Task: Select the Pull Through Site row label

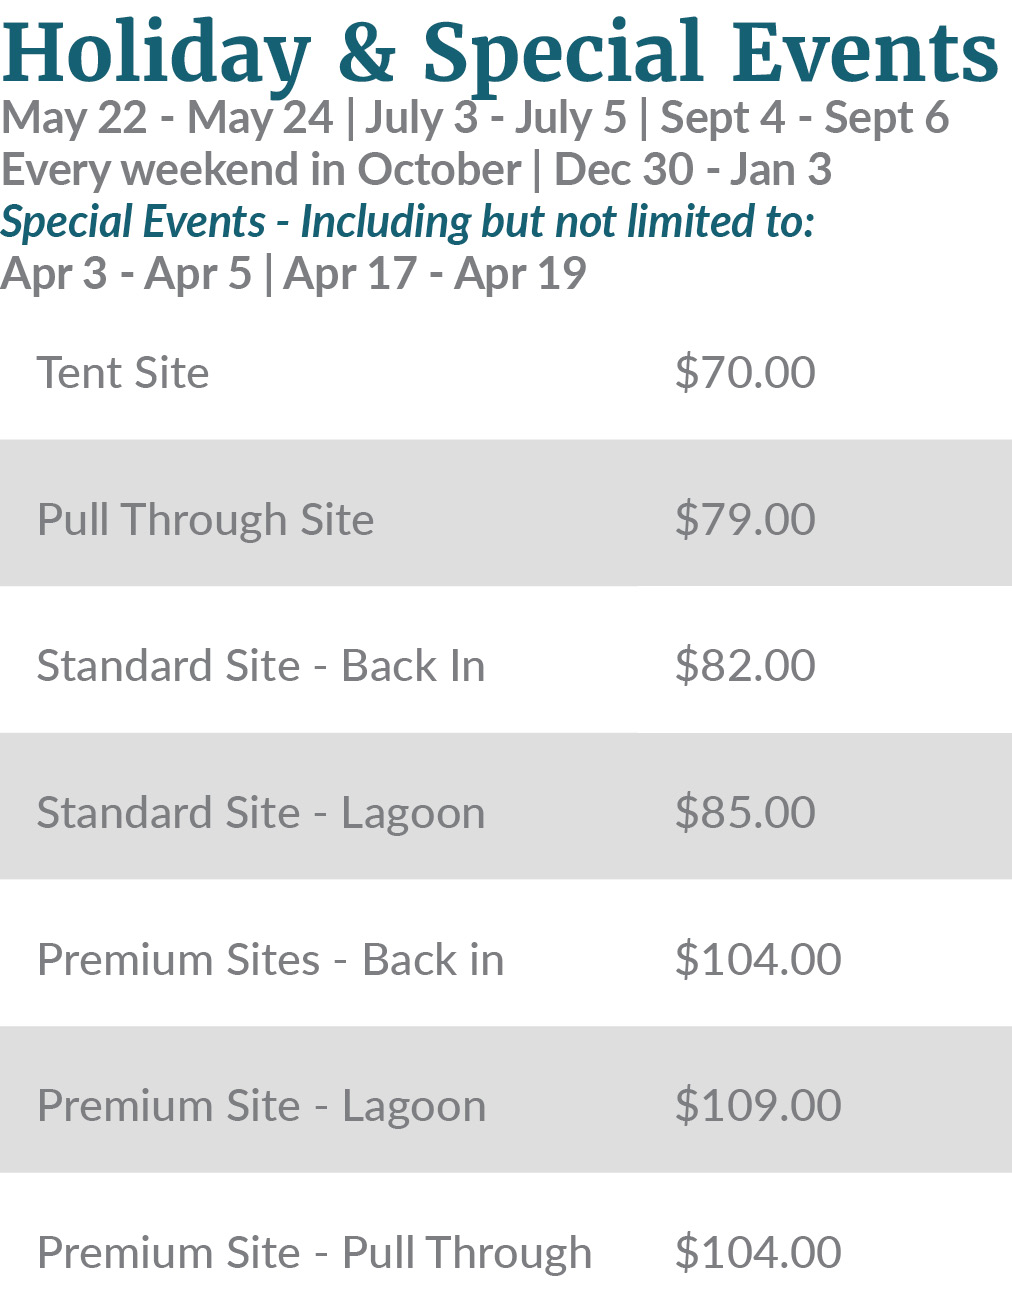Action: click(205, 520)
